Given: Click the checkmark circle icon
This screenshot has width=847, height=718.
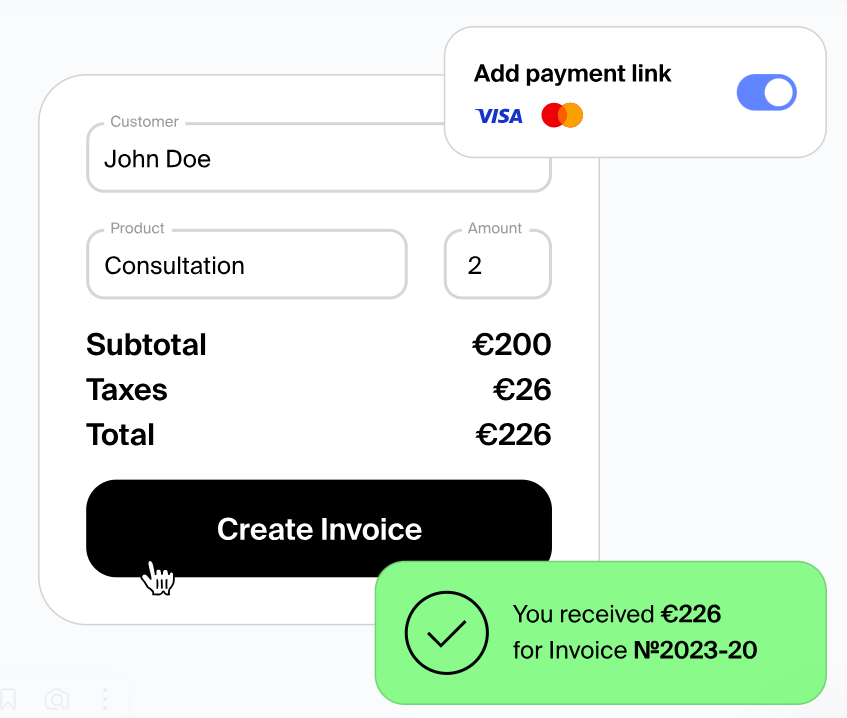Looking at the screenshot, I should coord(446,632).
